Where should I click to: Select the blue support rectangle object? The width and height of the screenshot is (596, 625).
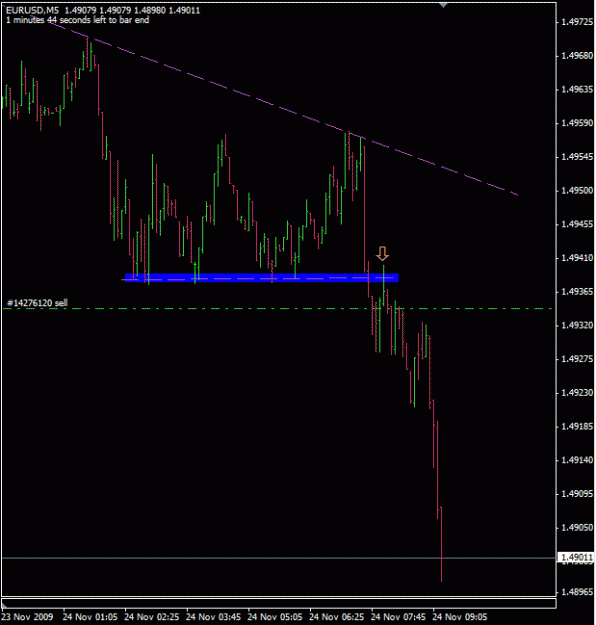click(262, 278)
